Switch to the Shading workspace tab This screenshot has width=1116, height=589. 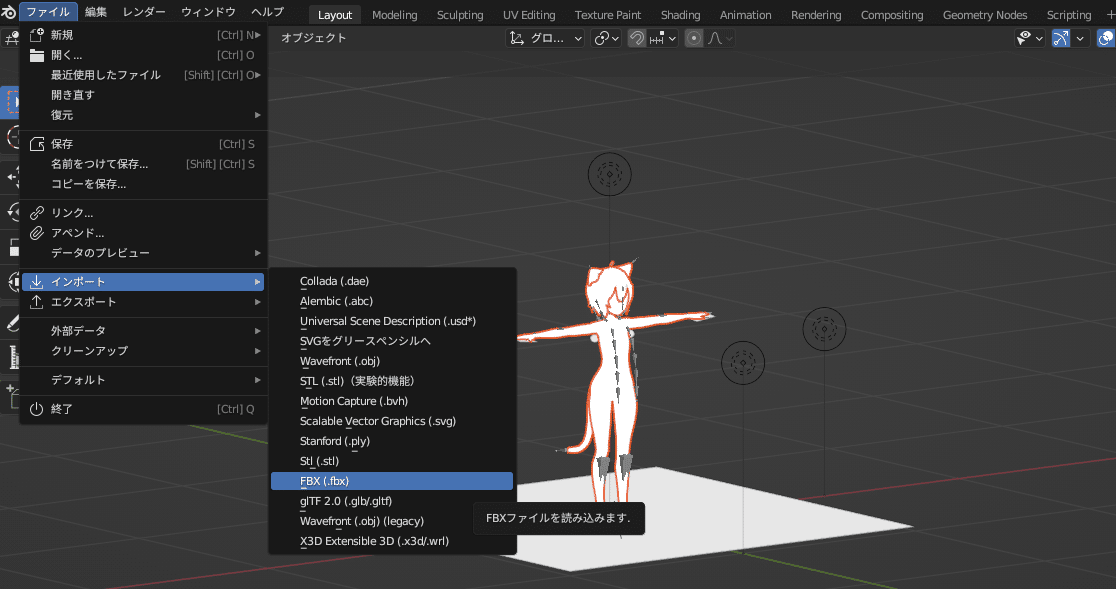(x=680, y=15)
